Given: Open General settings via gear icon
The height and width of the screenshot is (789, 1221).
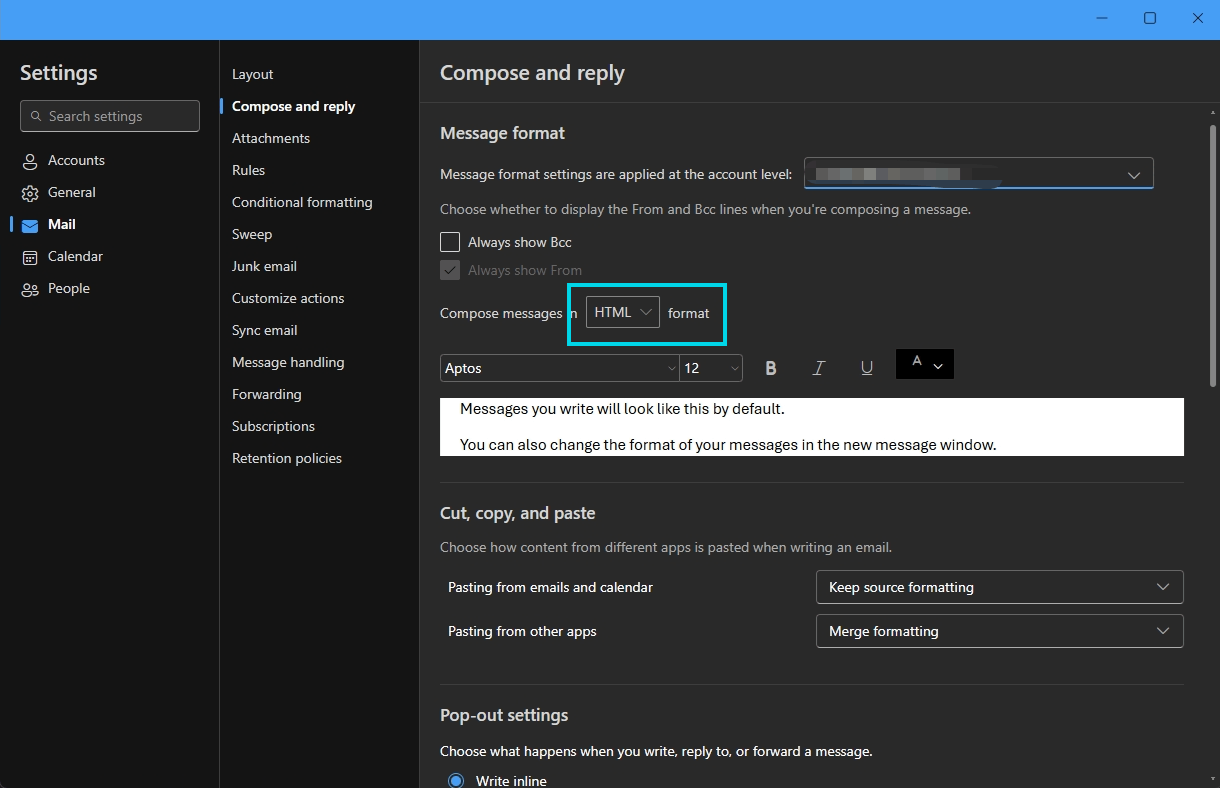Looking at the screenshot, I should [30, 193].
